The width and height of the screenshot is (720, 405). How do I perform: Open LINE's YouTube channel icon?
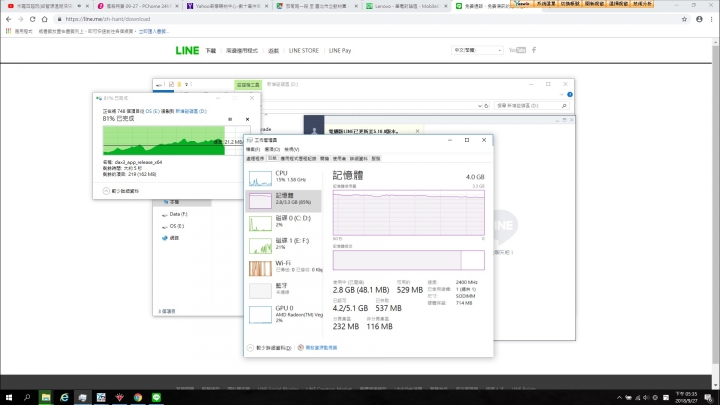[x=518, y=50]
